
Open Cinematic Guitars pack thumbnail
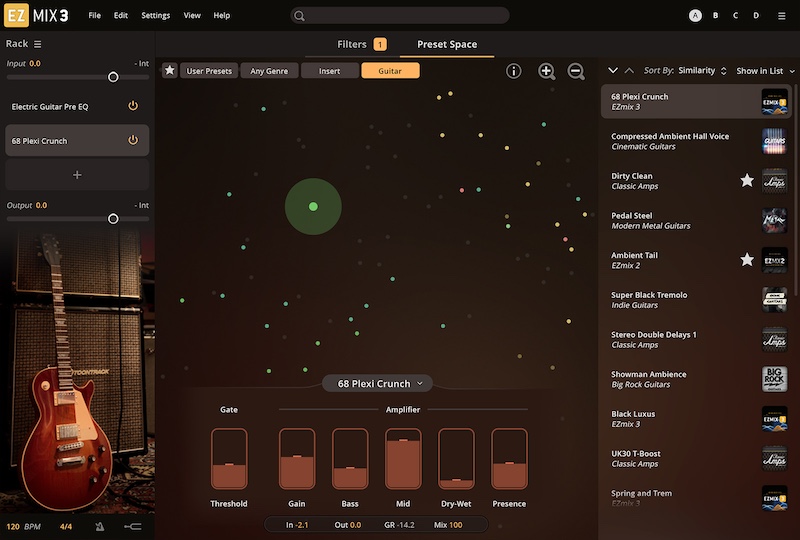[x=774, y=141]
